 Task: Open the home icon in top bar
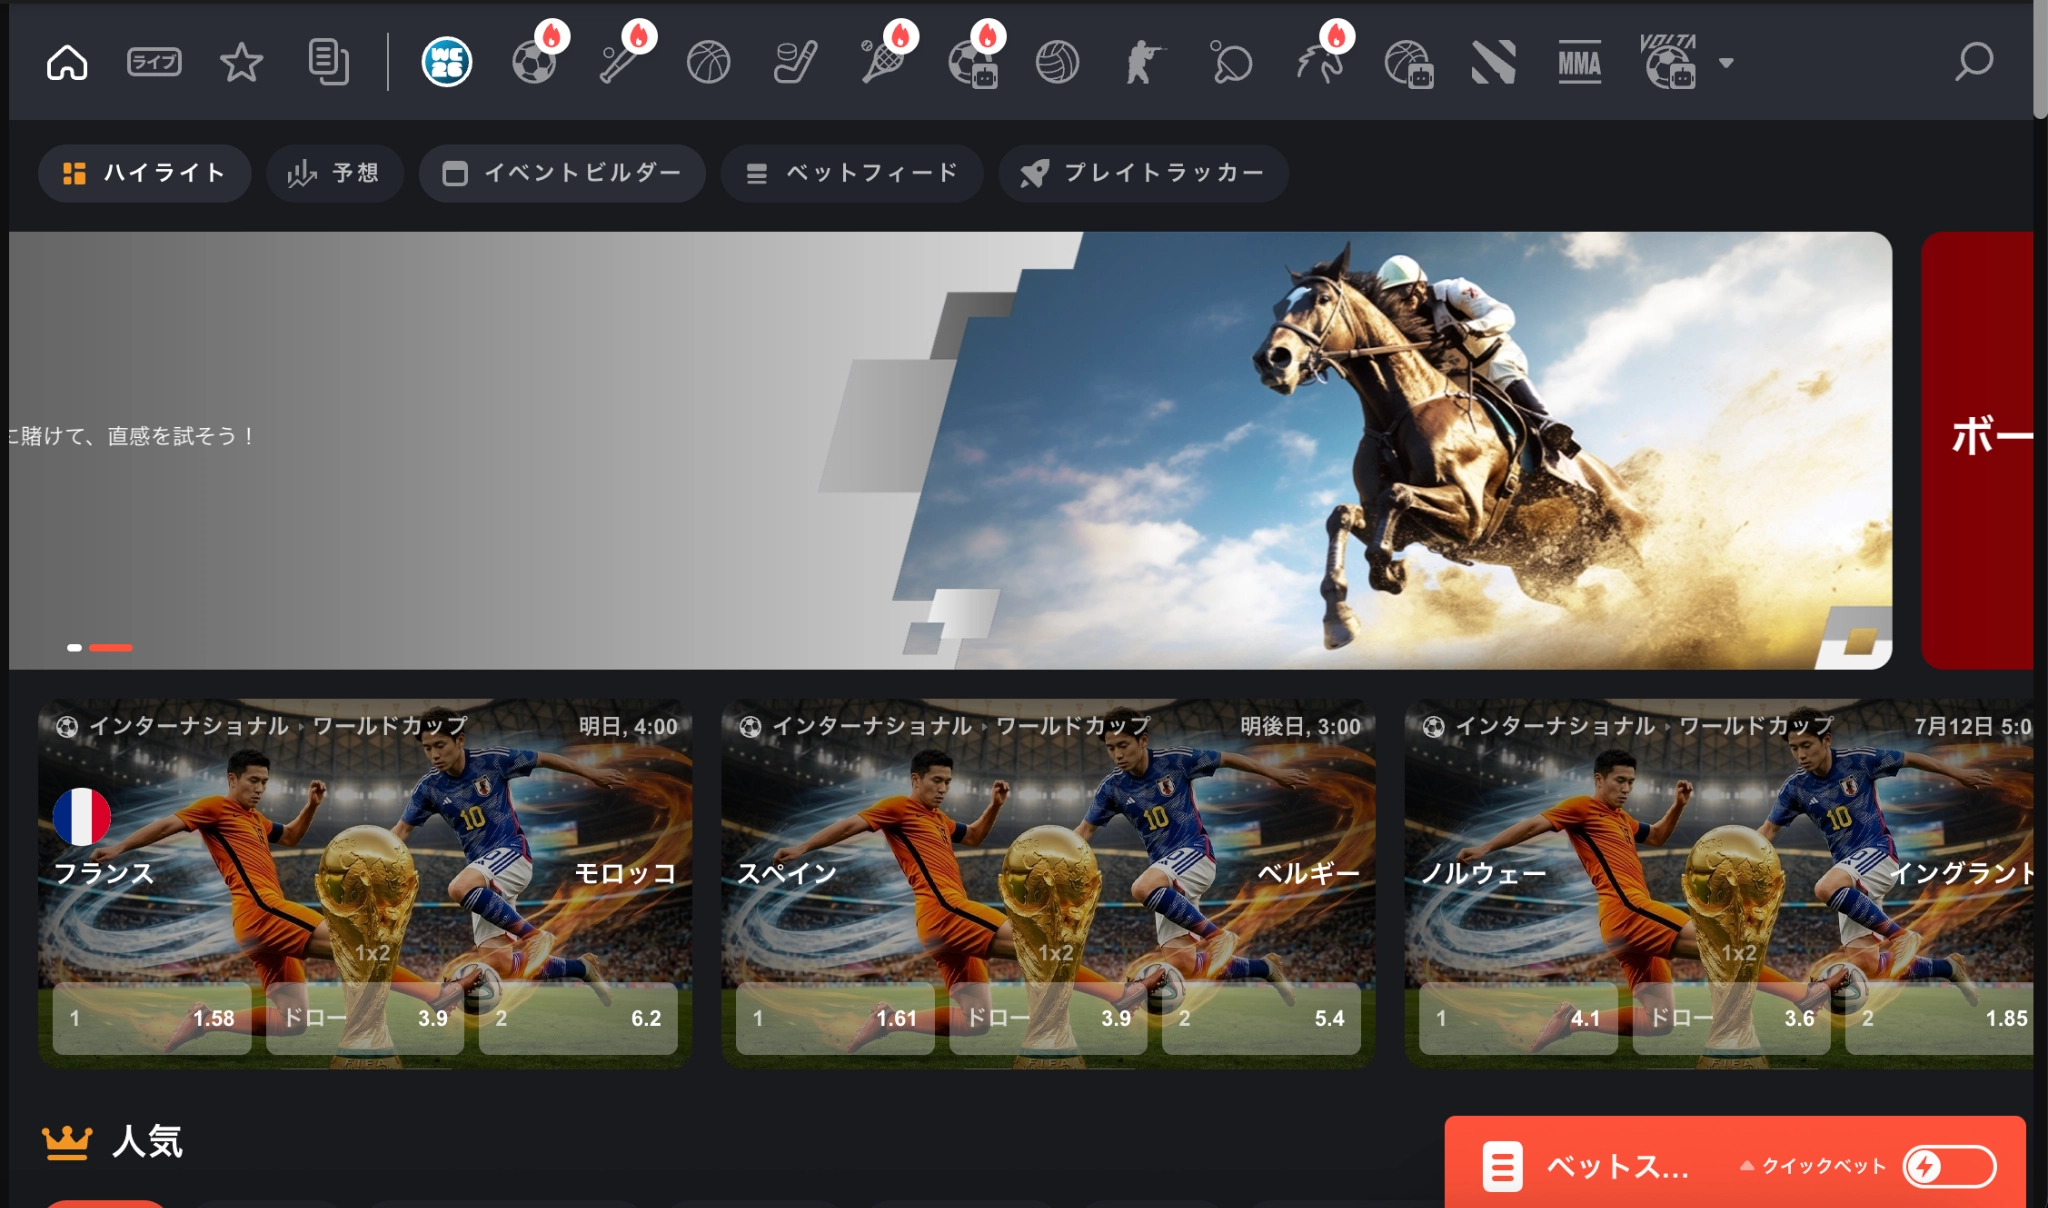[x=67, y=62]
